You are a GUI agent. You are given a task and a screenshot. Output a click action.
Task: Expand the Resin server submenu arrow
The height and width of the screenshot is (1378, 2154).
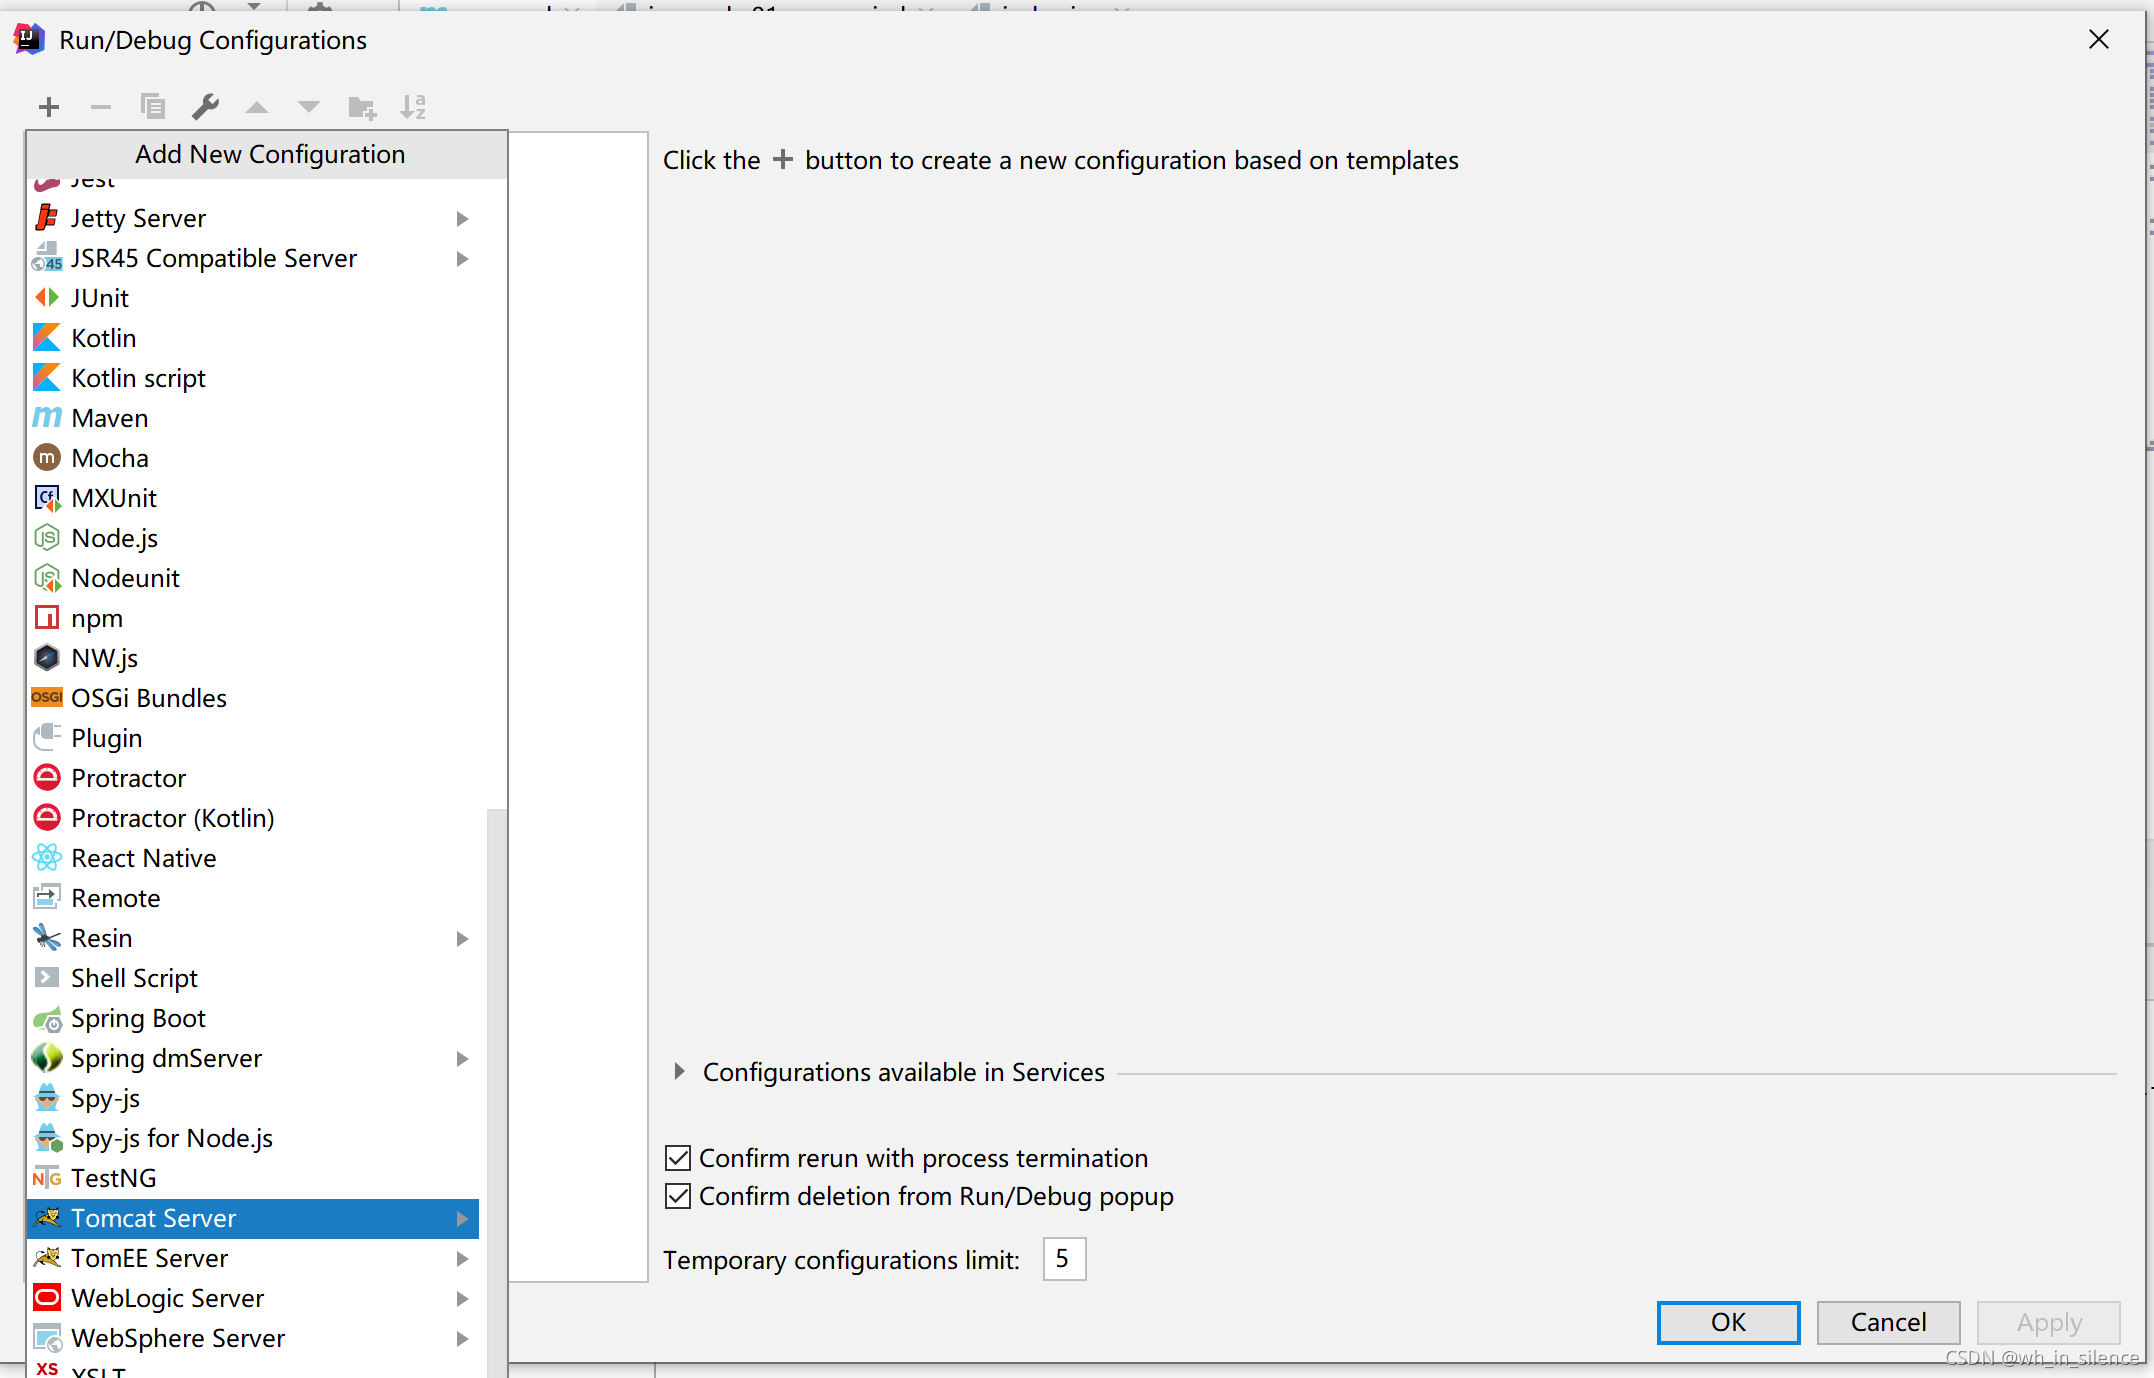[x=463, y=939]
